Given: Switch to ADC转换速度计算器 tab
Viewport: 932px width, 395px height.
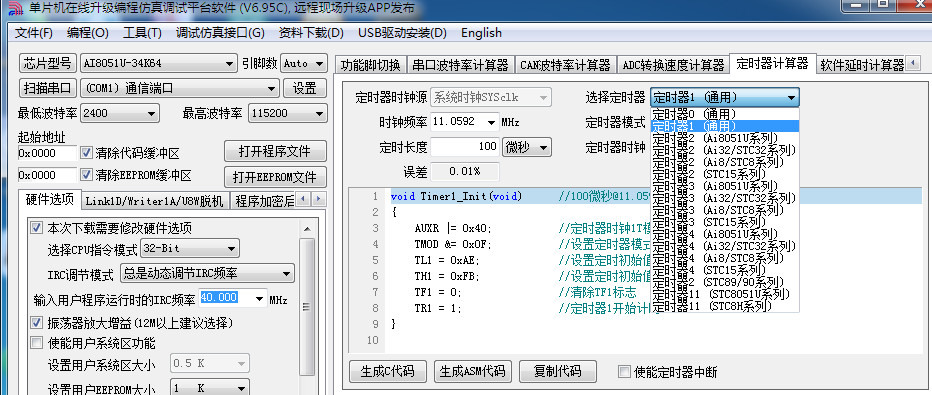Looking at the screenshot, I should [x=673, y=65].
